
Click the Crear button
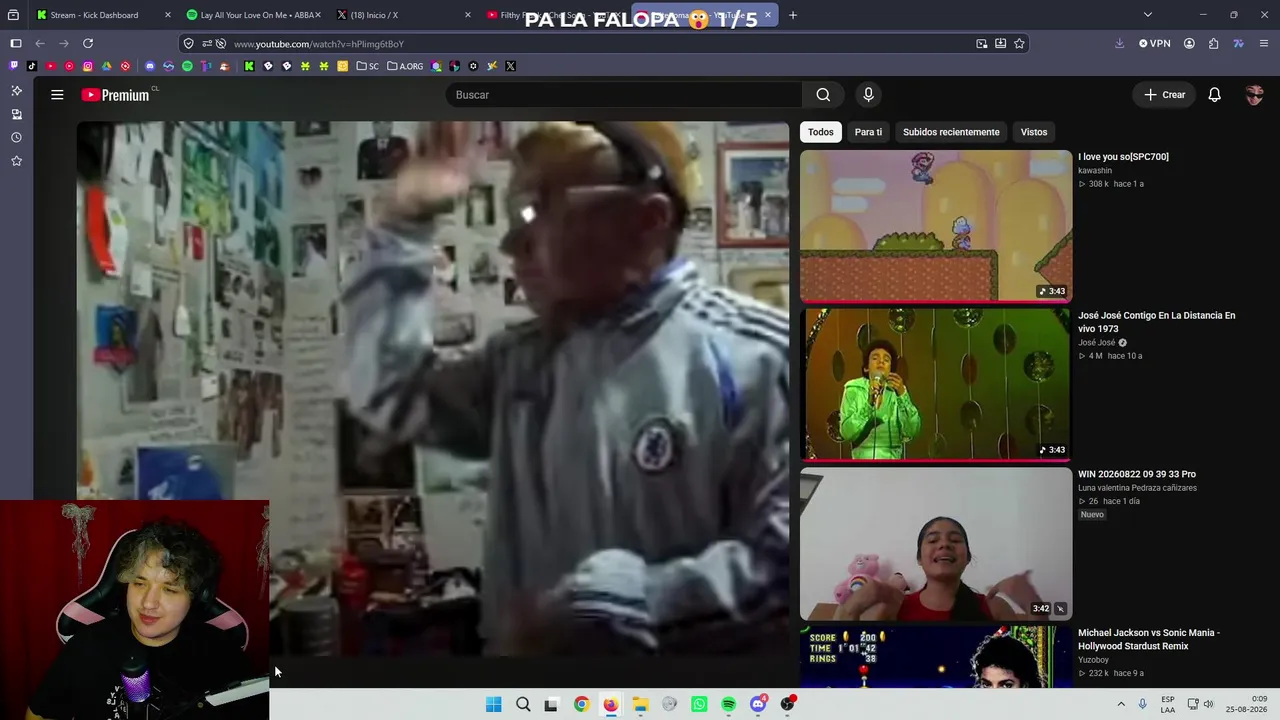(x=1165, y=95)
